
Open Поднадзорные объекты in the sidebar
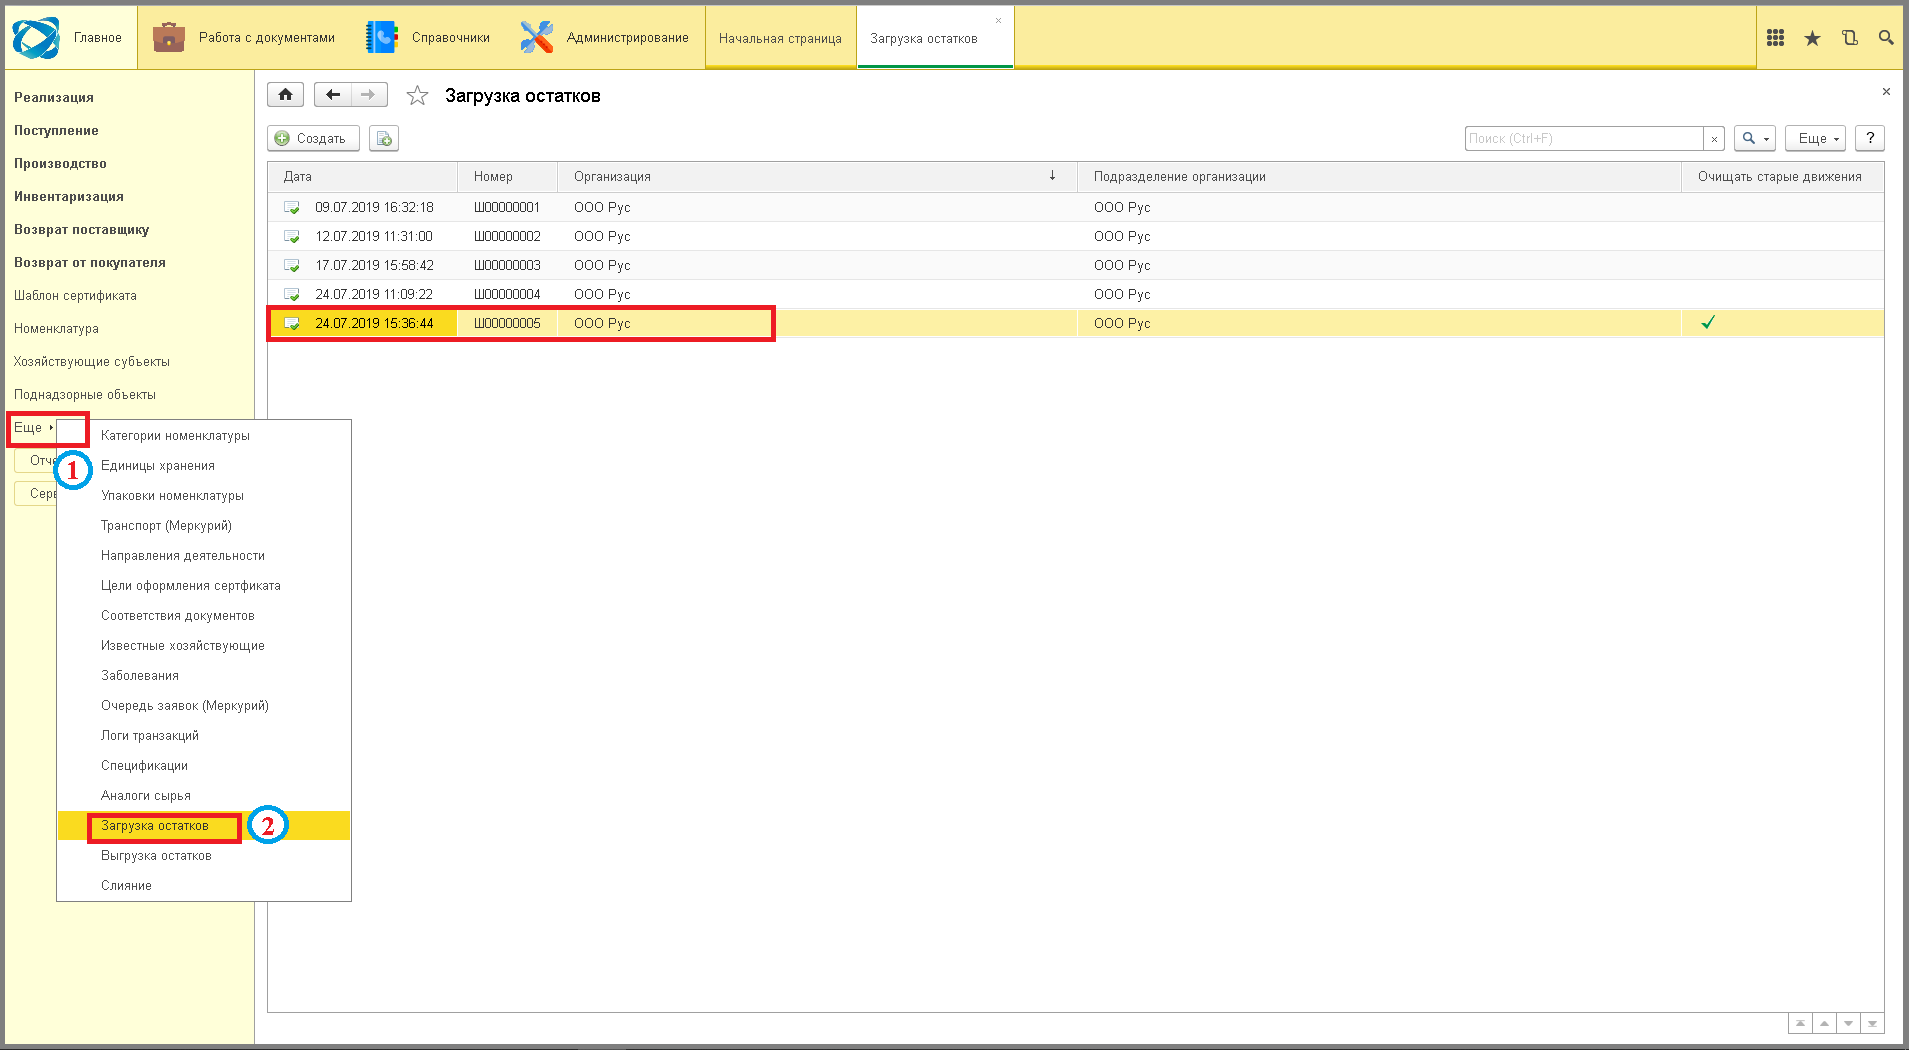click(x=85, y=395)
